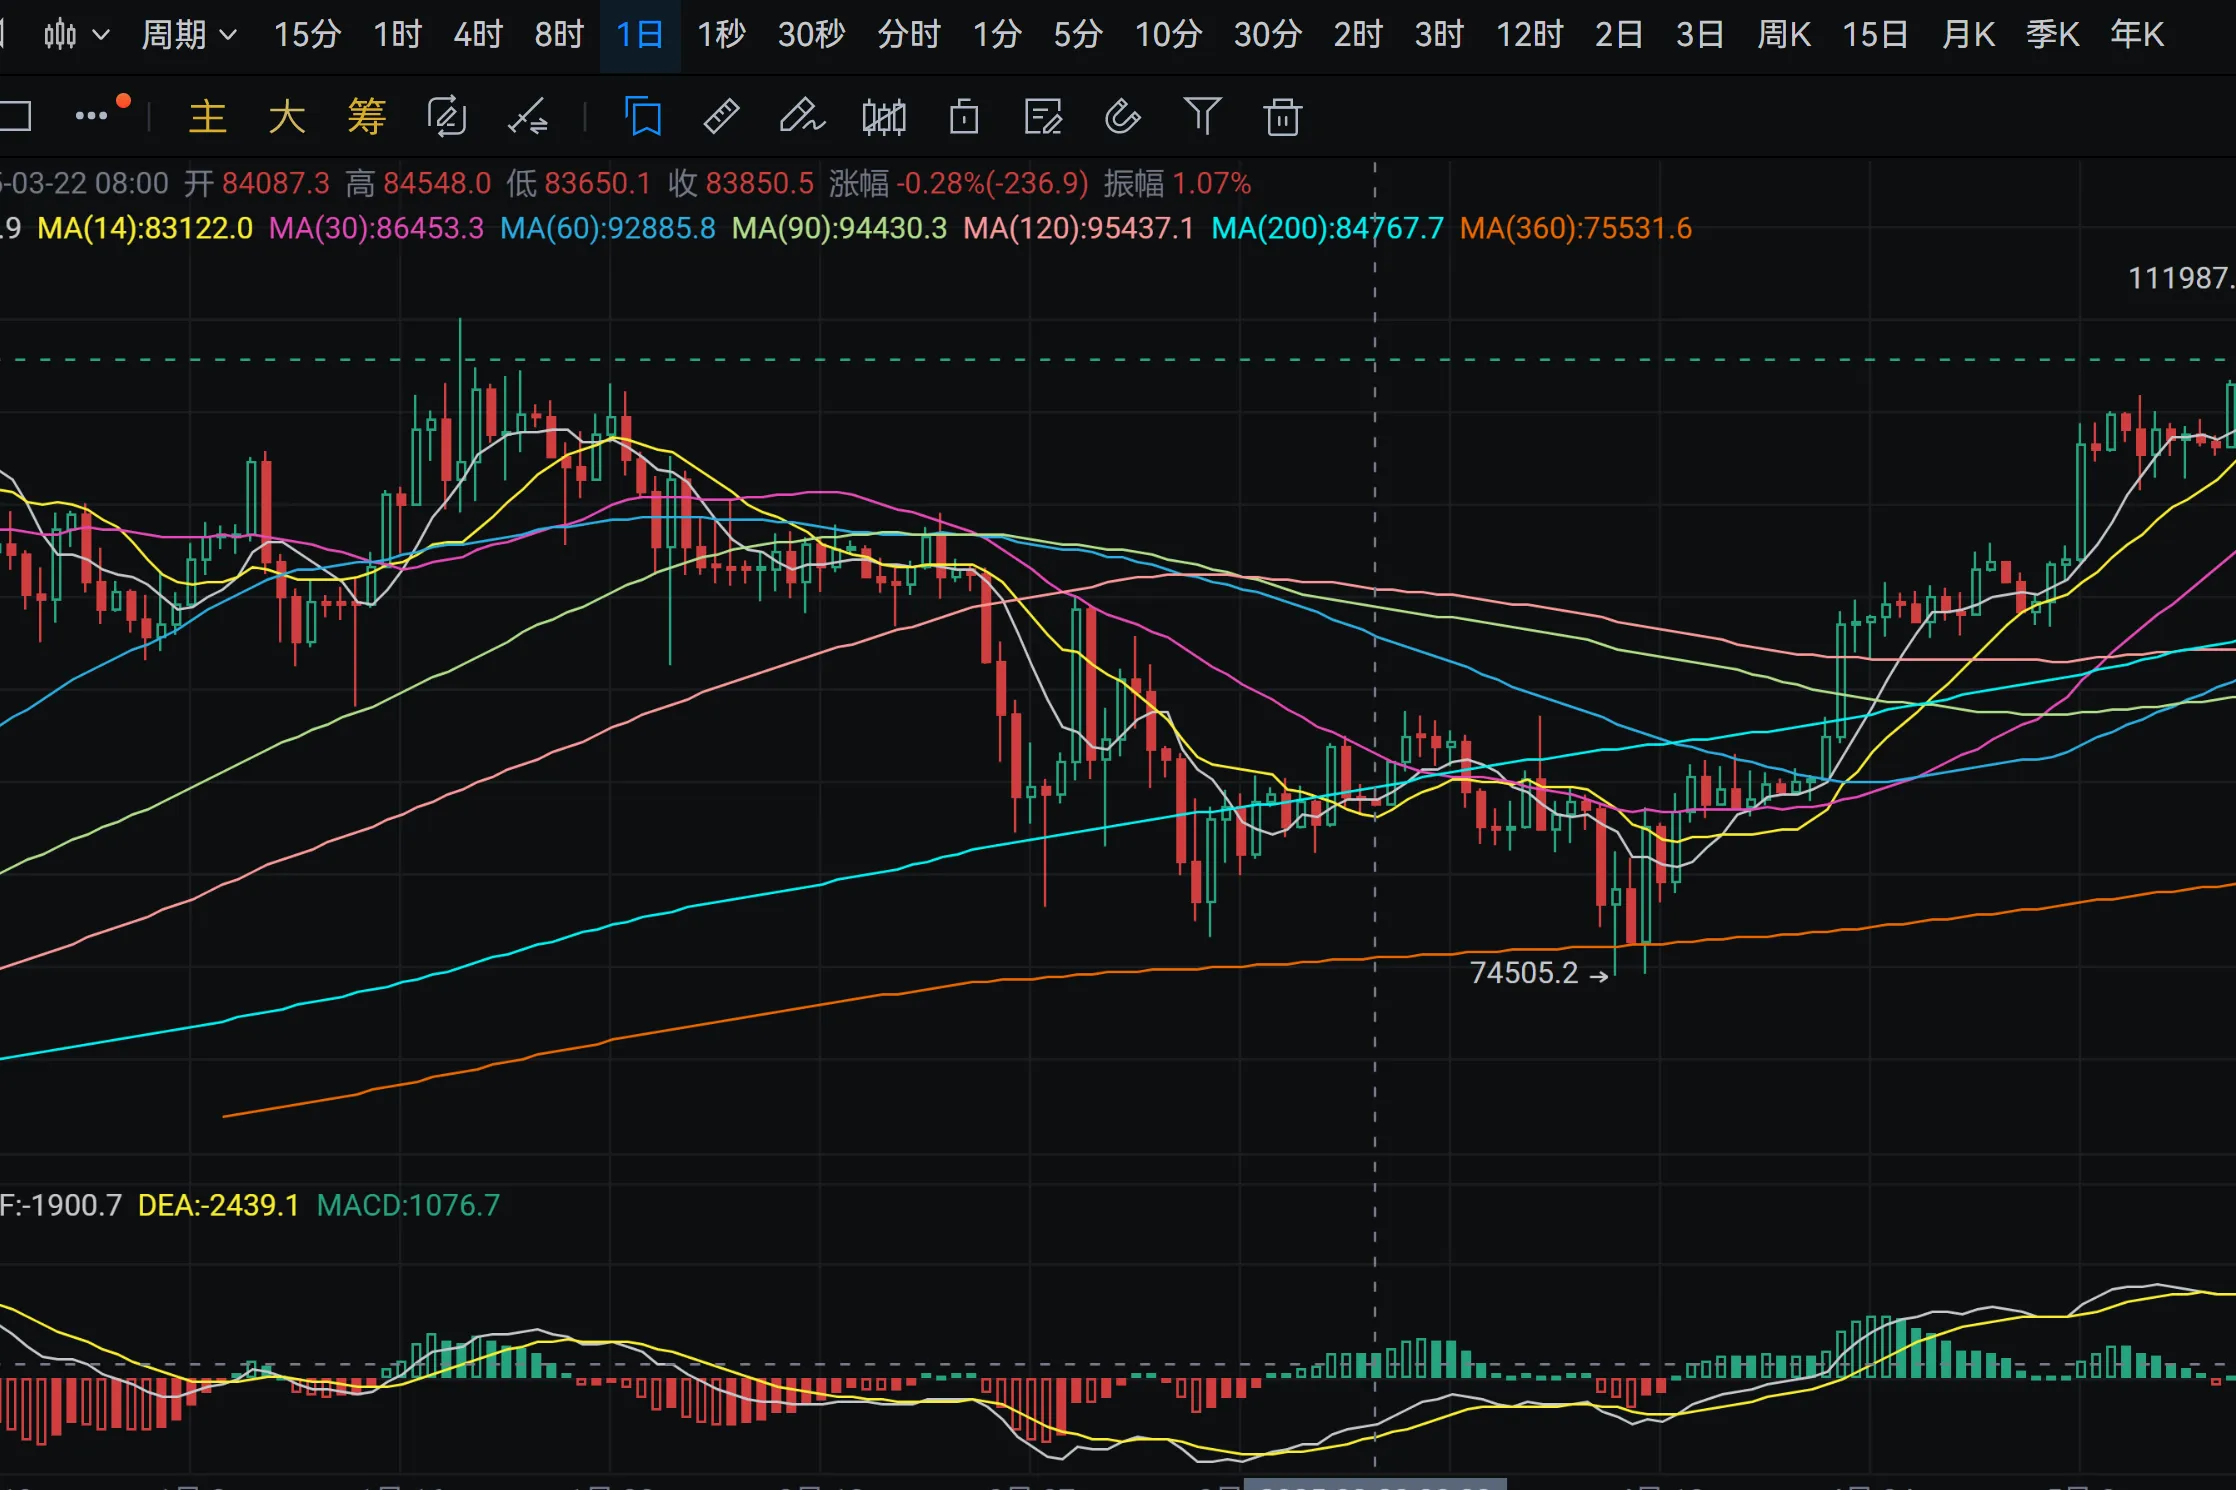Switch to the 1秒 timeframe
Viewport: 2236px width, 1490px height.
tap(721, 35)
